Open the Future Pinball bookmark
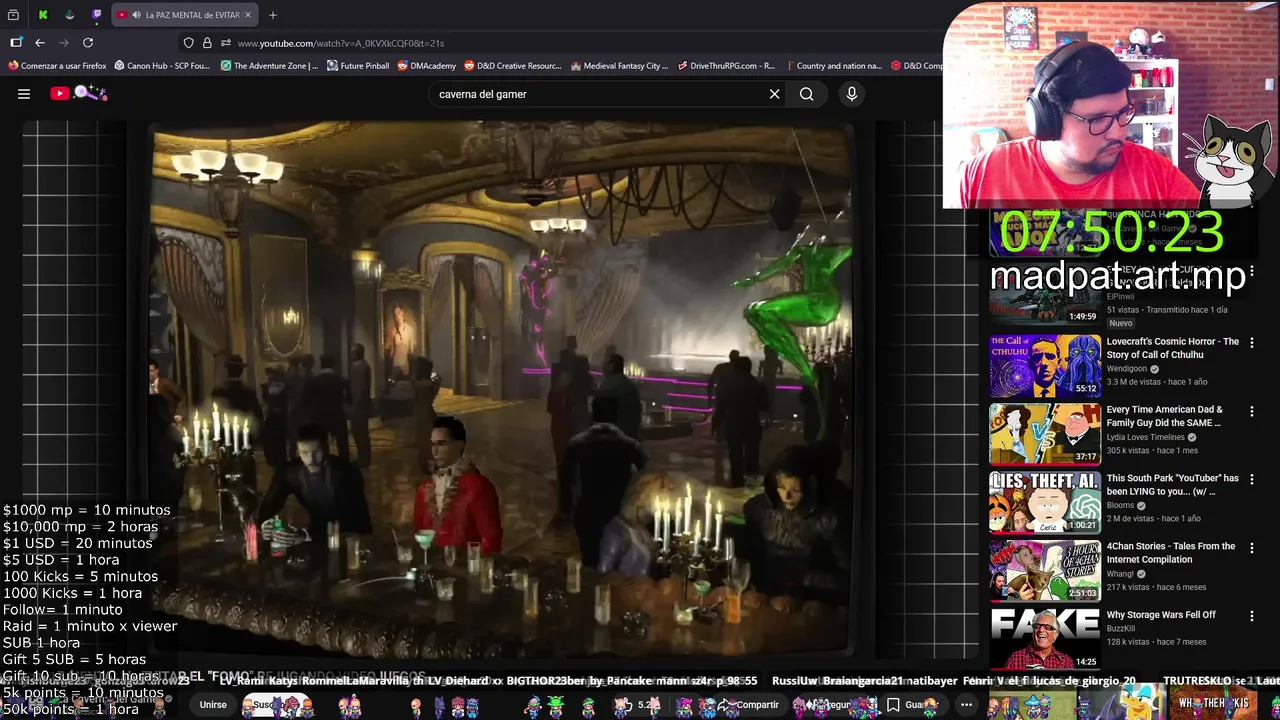1280x720 pixels. pyautogui.click(x=358, y=66)
